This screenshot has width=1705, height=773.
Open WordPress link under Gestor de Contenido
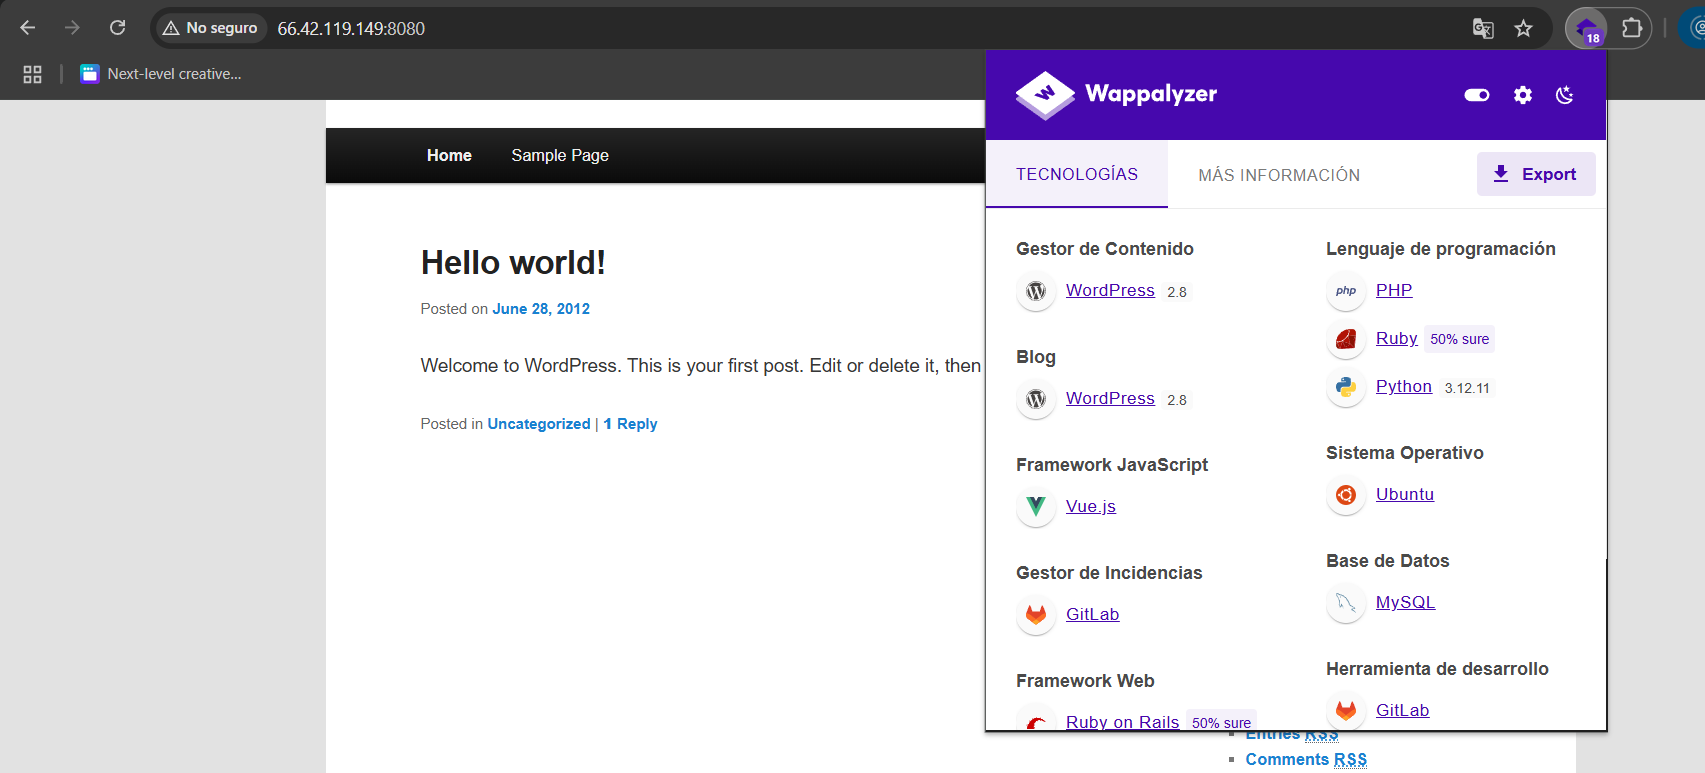click(x=1110, y=290)
